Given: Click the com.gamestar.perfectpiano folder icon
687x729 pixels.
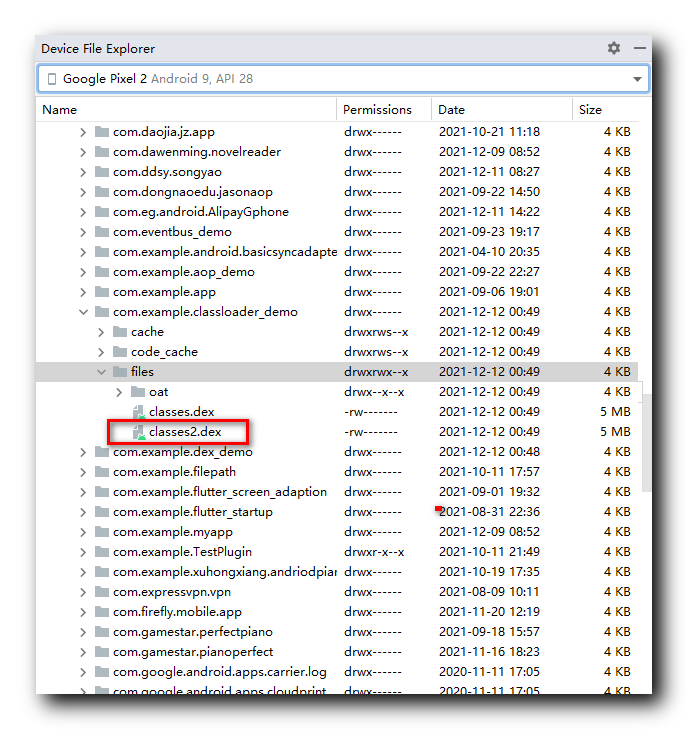Looking at the screenshot, I should (x=102, y=631).
